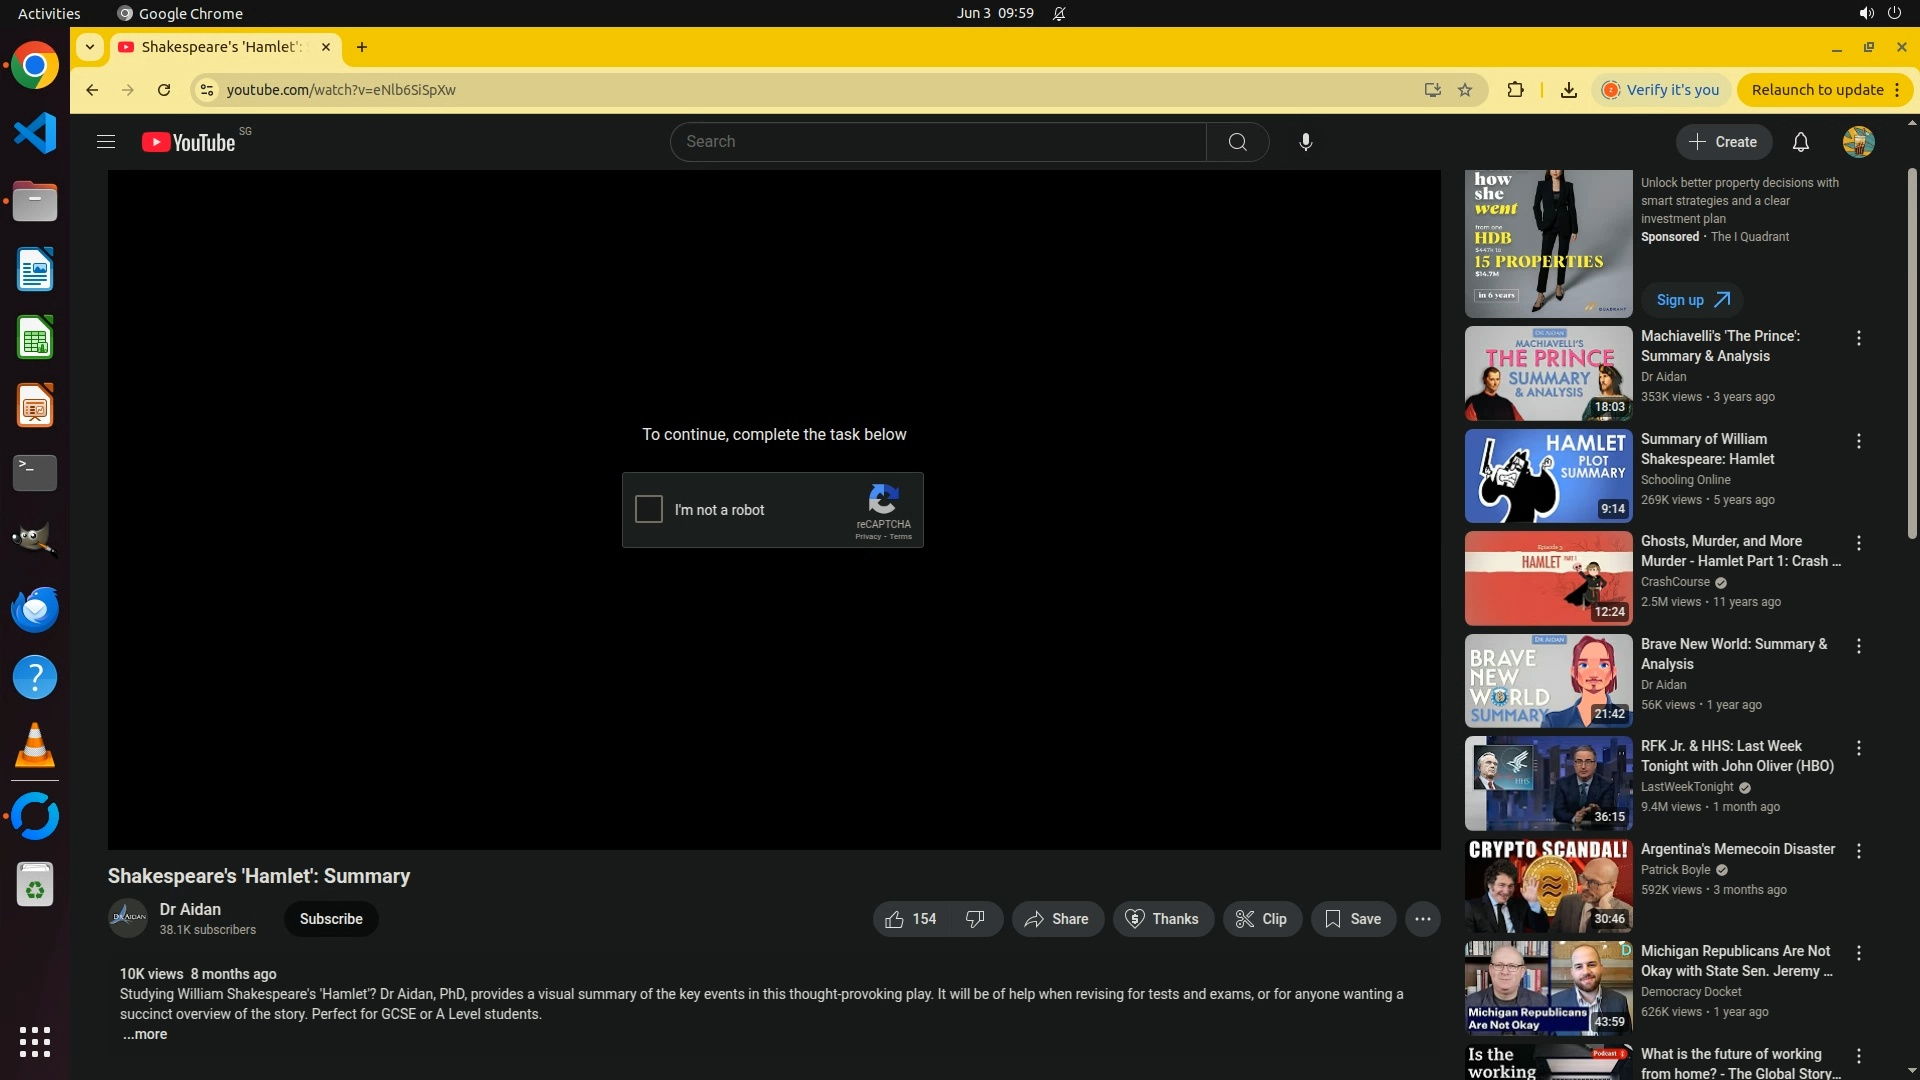The image size is (1920, 1080).
Task: Bookmark this page with the star icon
Action: [x=1465, y=90]
